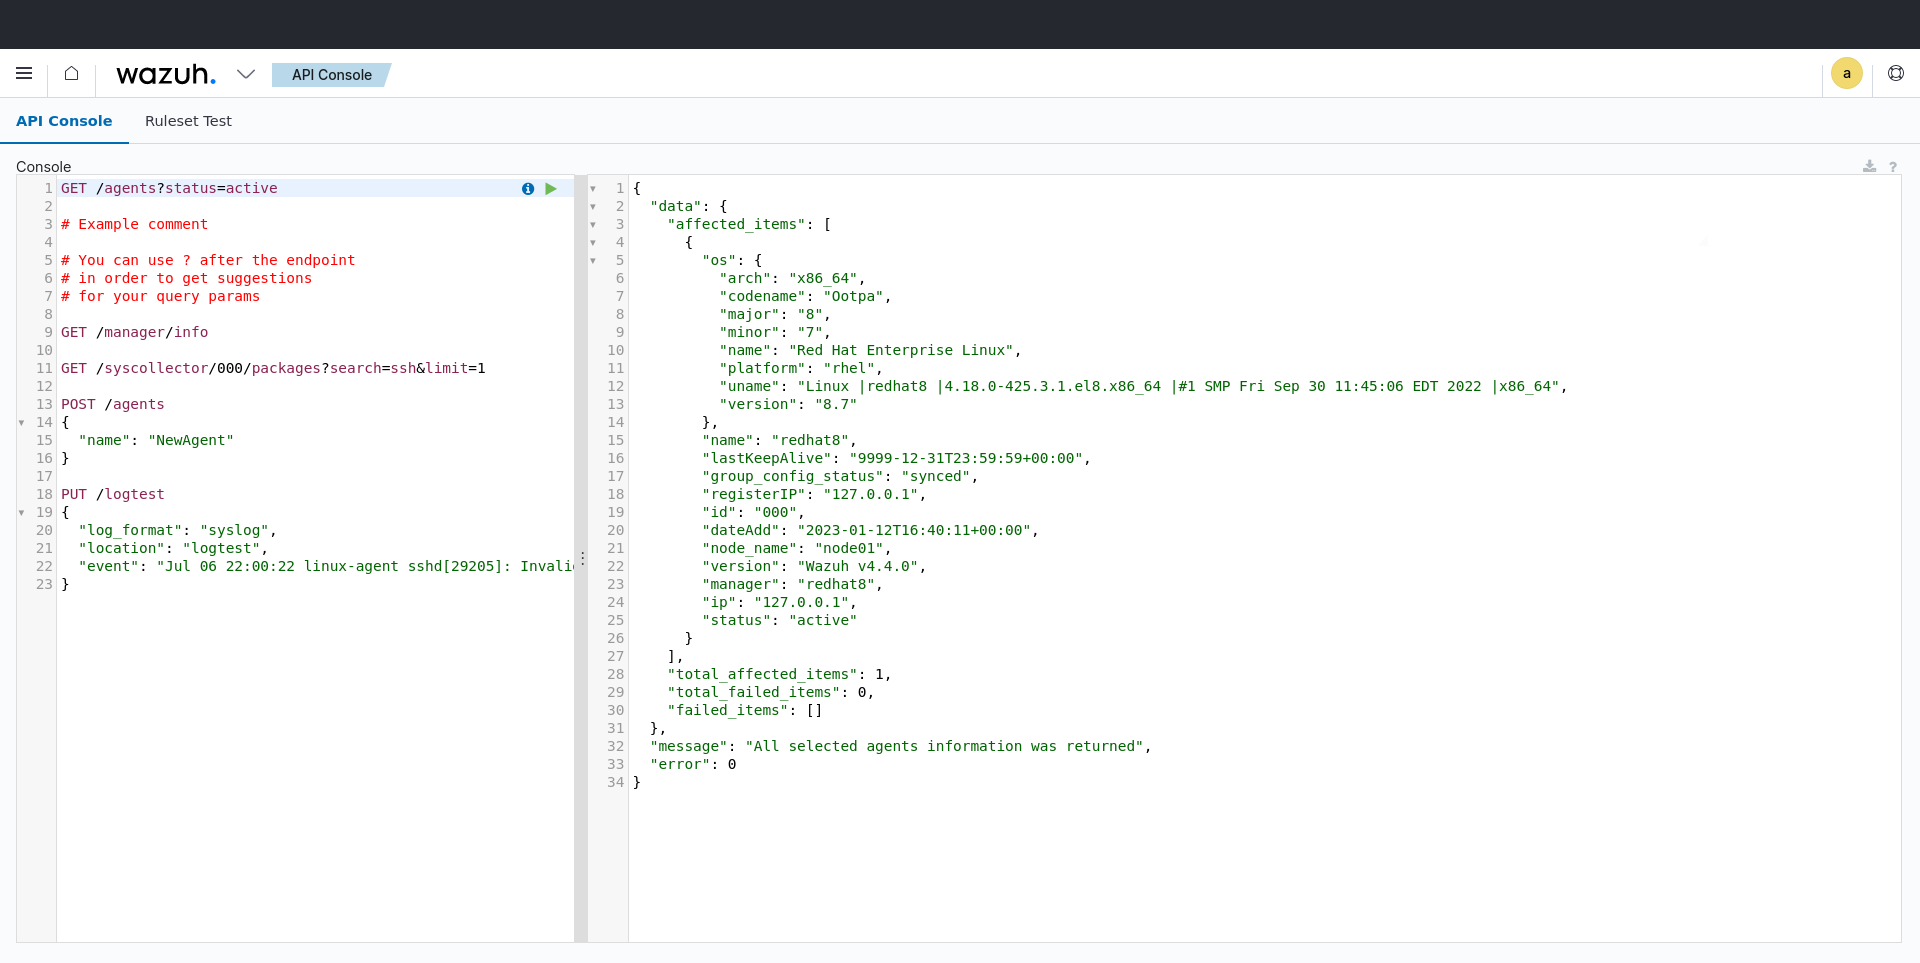Open documentation info icon for the active request

pyautogui.click(x=527, y=189)
